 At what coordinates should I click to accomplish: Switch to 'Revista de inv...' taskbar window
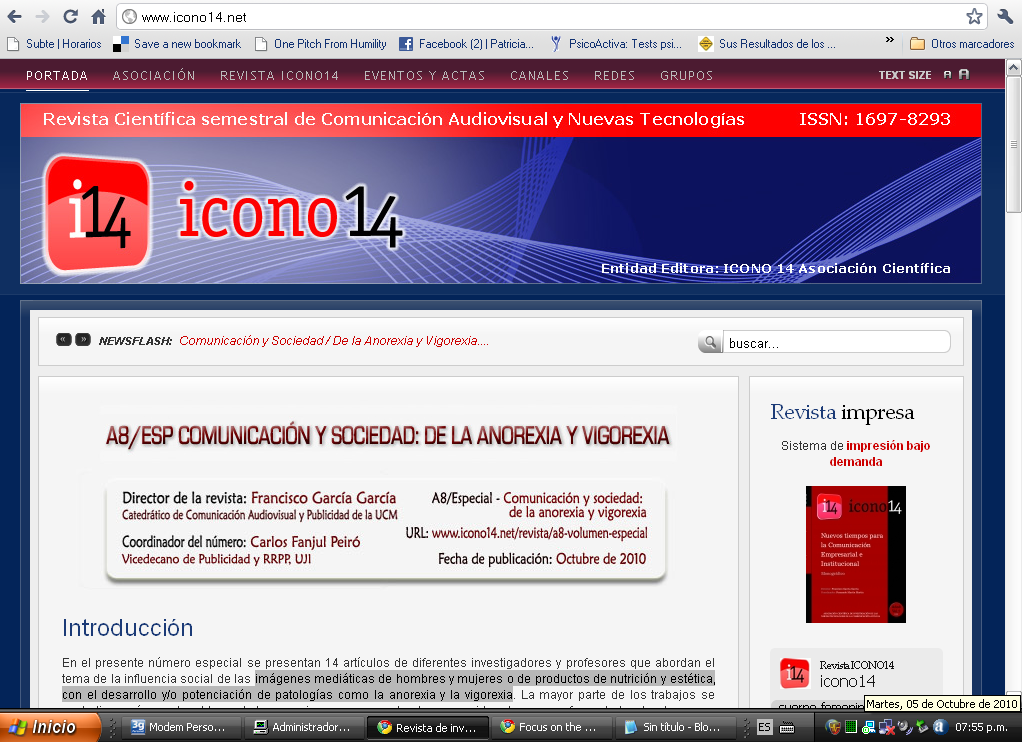[428, 727]
